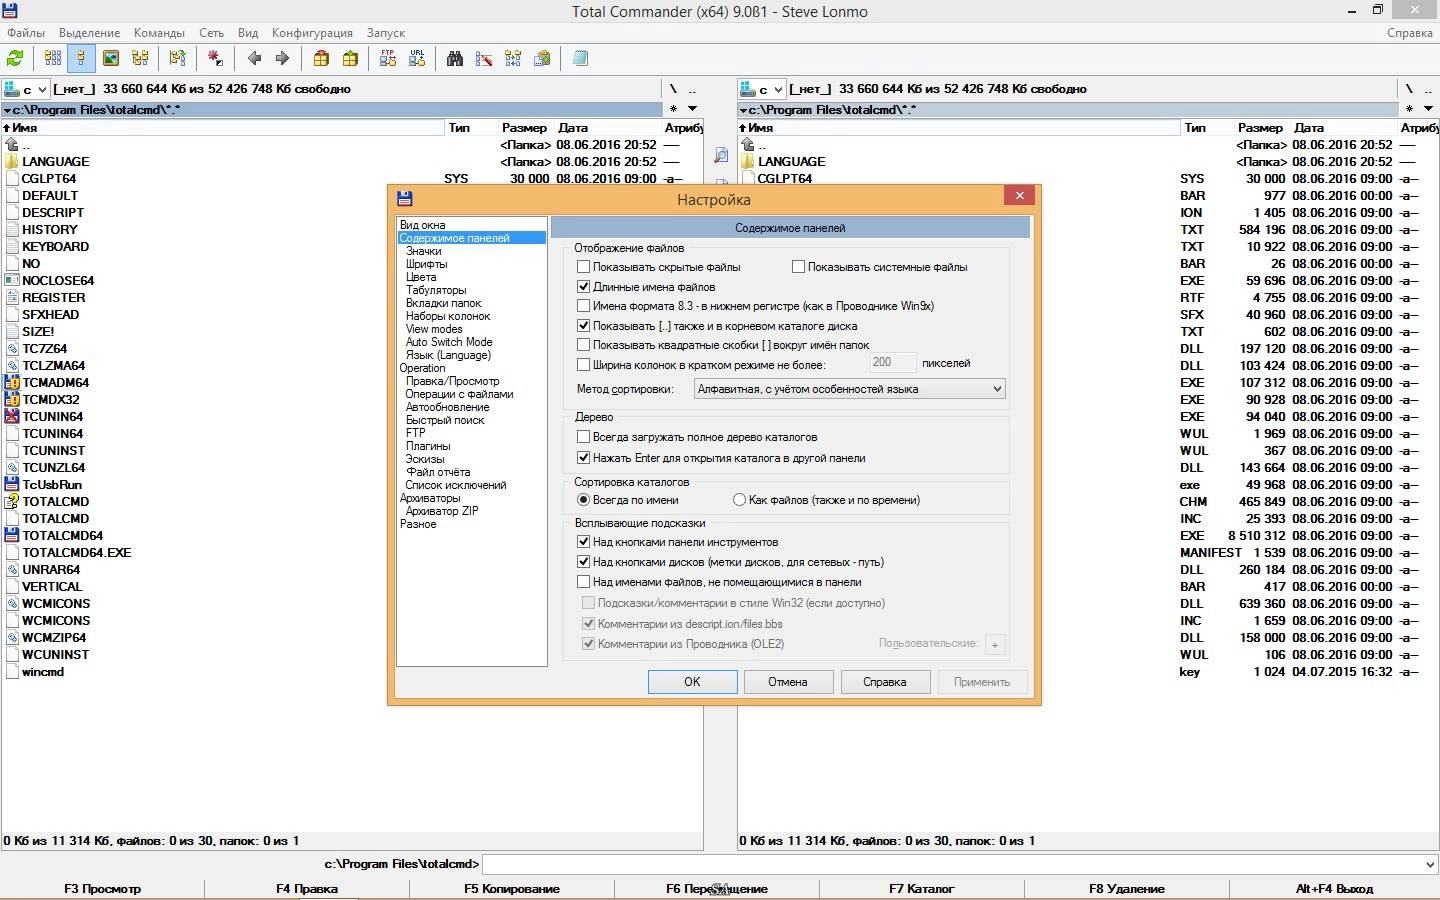Image resolution: width=1440 pixels, height=900 pixels.
Task: Open the FTP connect toolbar icon
Action: click(388, 59)
